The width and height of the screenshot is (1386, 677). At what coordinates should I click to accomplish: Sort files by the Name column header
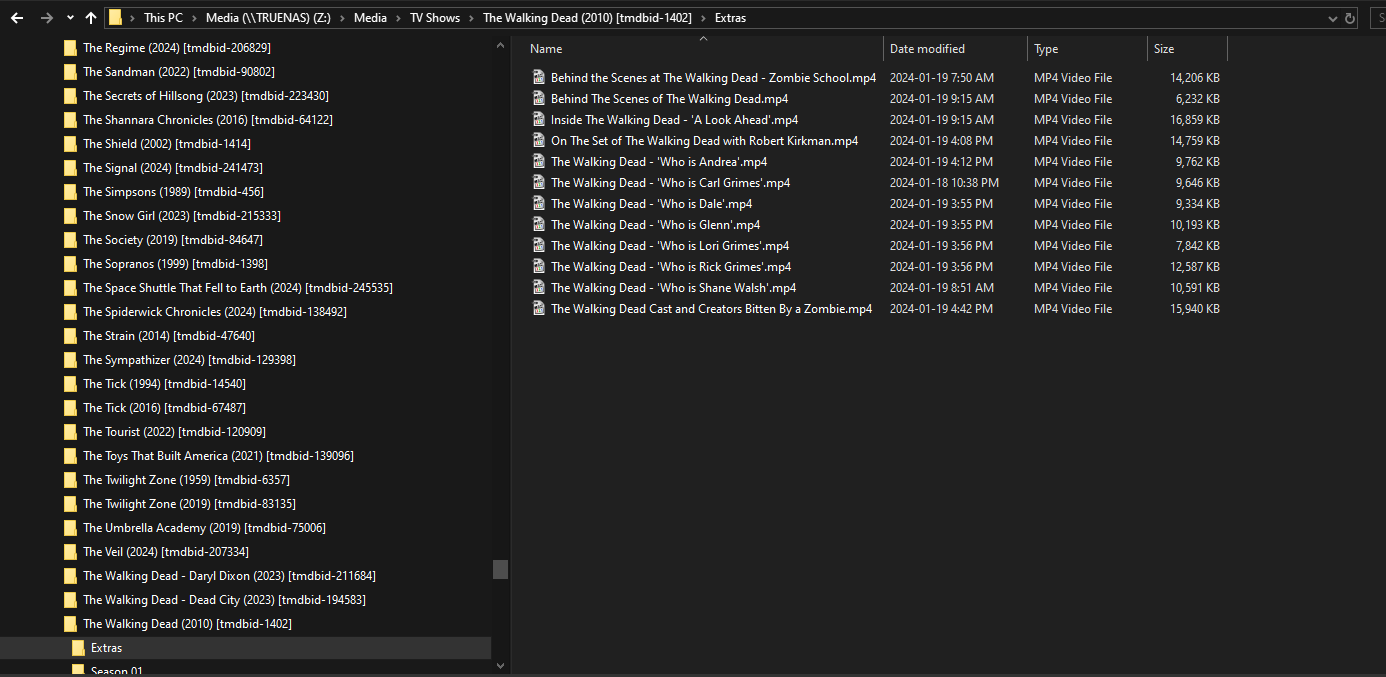point(546,49)
